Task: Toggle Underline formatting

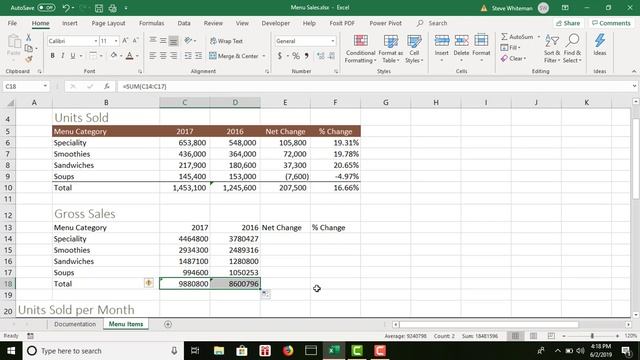Action: (x=73, y=56)
